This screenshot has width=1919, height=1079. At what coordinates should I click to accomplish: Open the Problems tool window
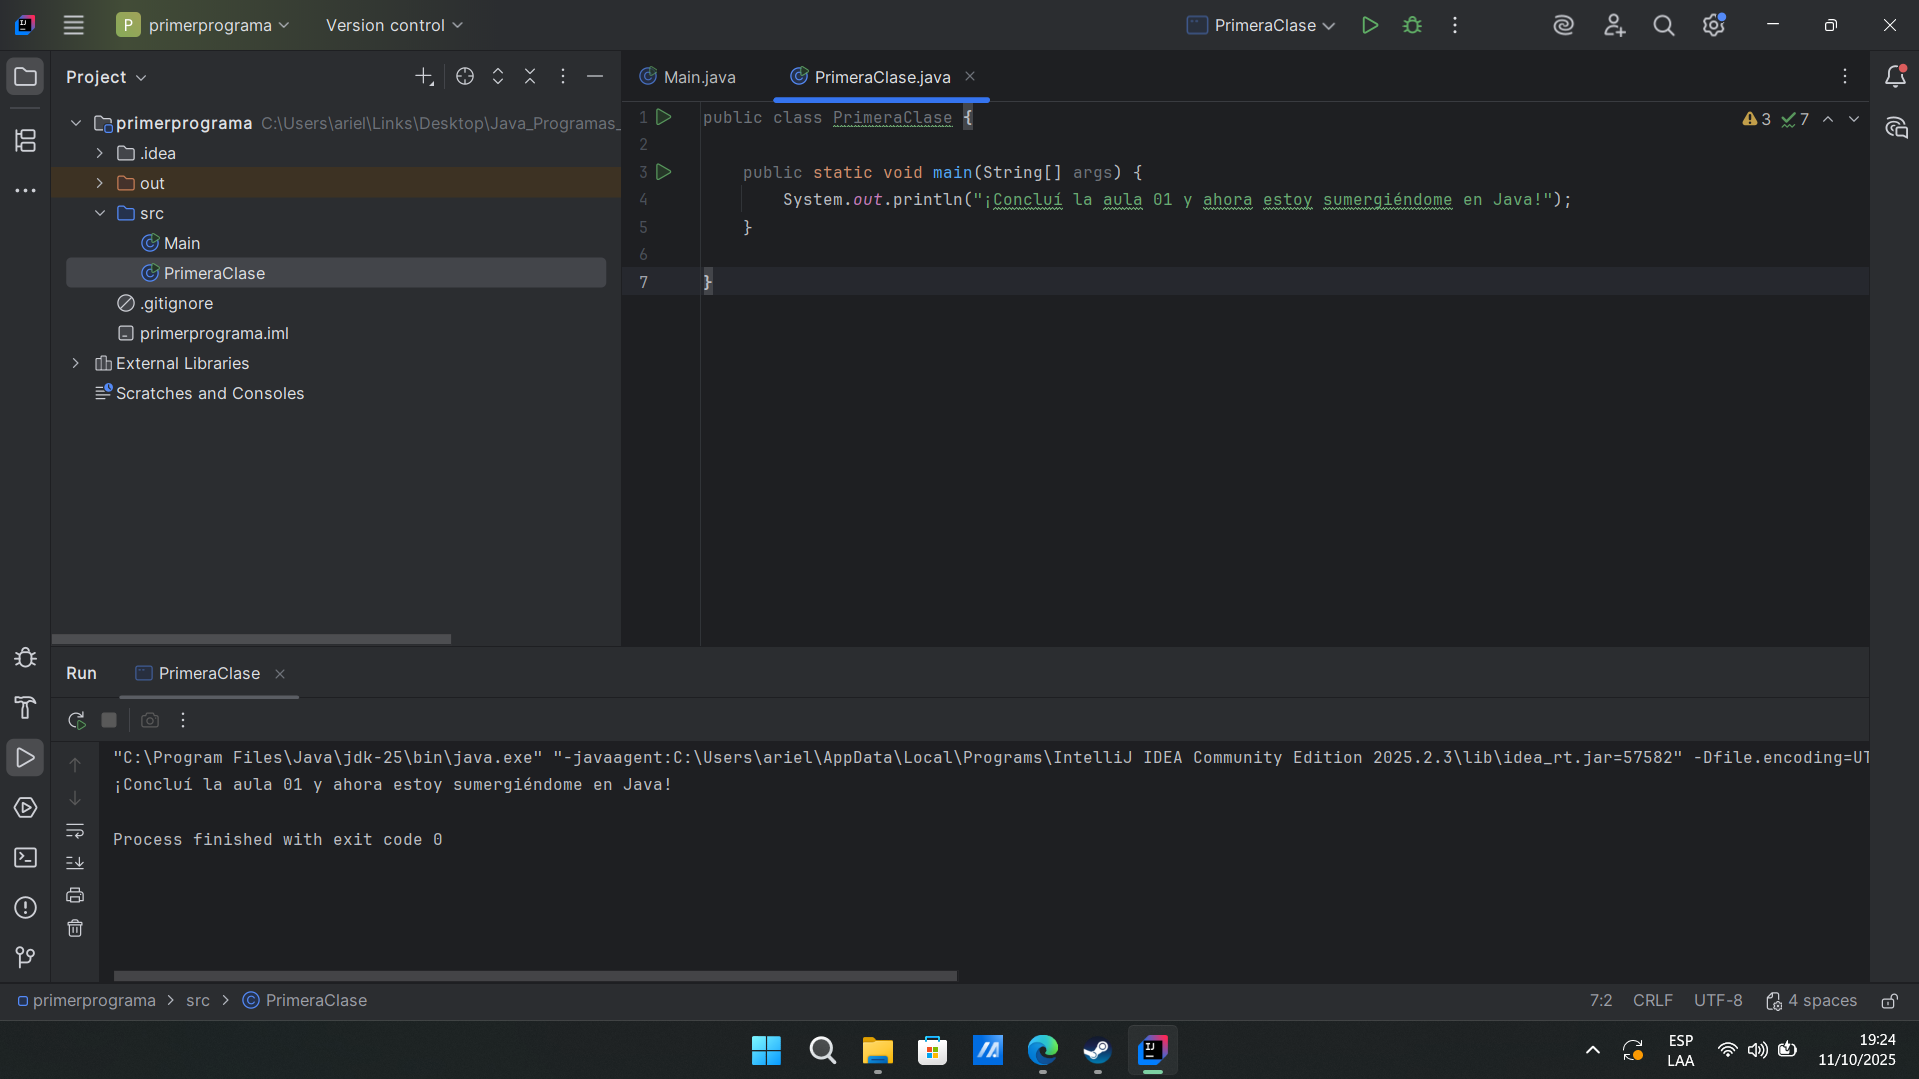26,908
